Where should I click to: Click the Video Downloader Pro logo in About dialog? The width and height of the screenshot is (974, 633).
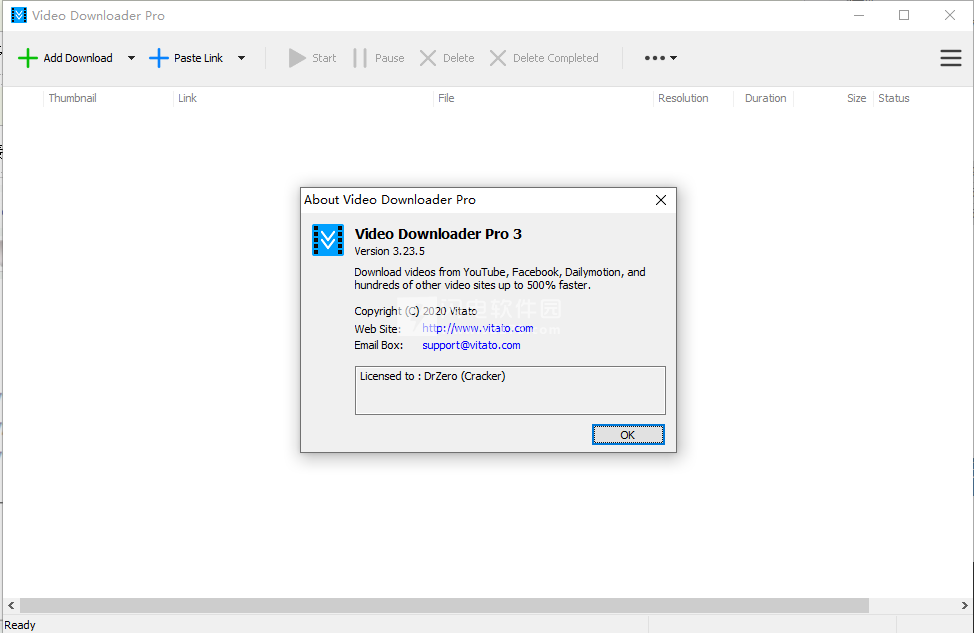pos(328,240)
